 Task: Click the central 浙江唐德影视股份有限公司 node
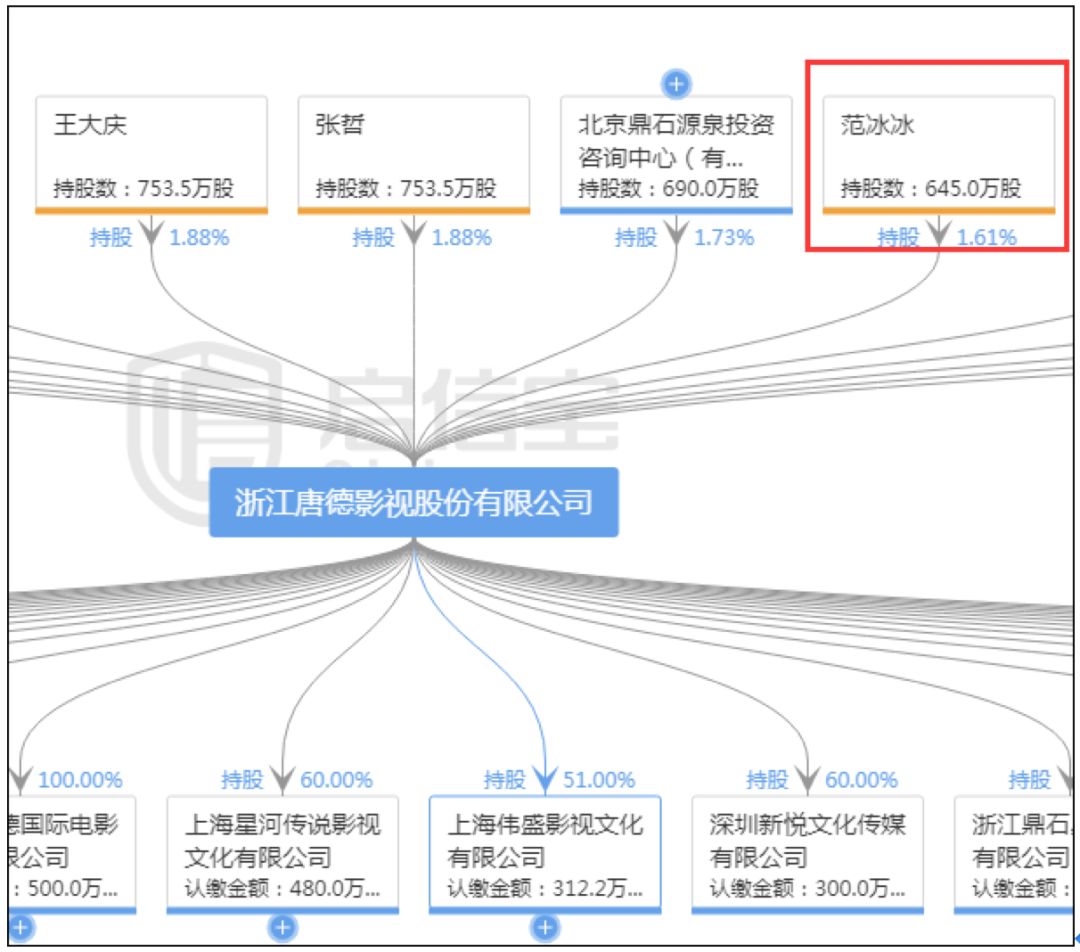[414, 502]
